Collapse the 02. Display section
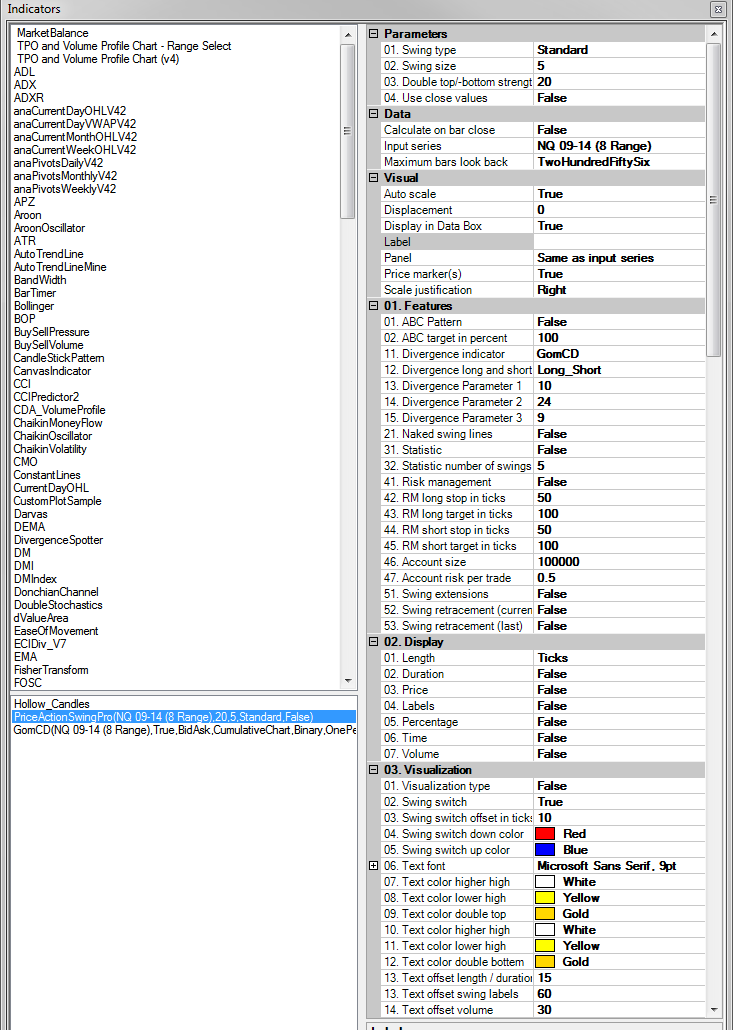Screen dimensions: 733x1030 (374, 642)
